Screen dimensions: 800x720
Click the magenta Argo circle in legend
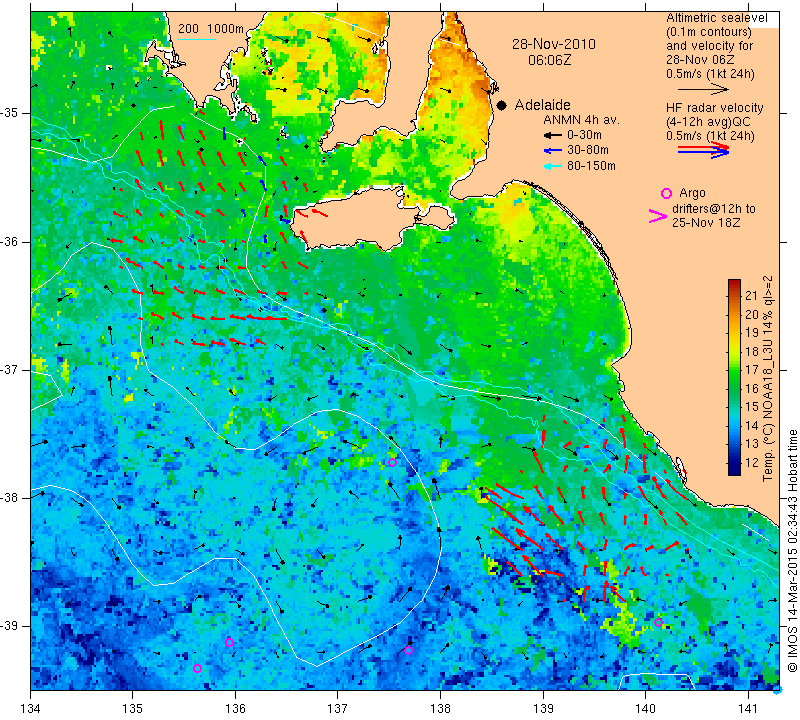point(666,193)
